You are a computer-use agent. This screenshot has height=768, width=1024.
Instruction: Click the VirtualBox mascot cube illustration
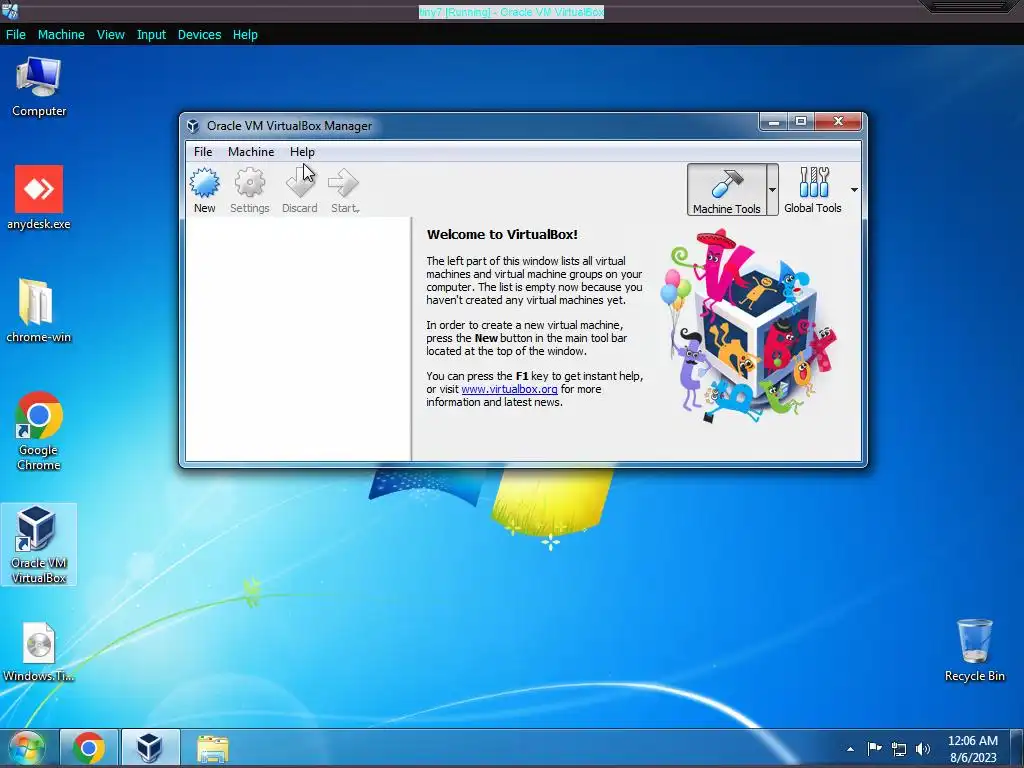pyautogui.click(x=748, y=325)
